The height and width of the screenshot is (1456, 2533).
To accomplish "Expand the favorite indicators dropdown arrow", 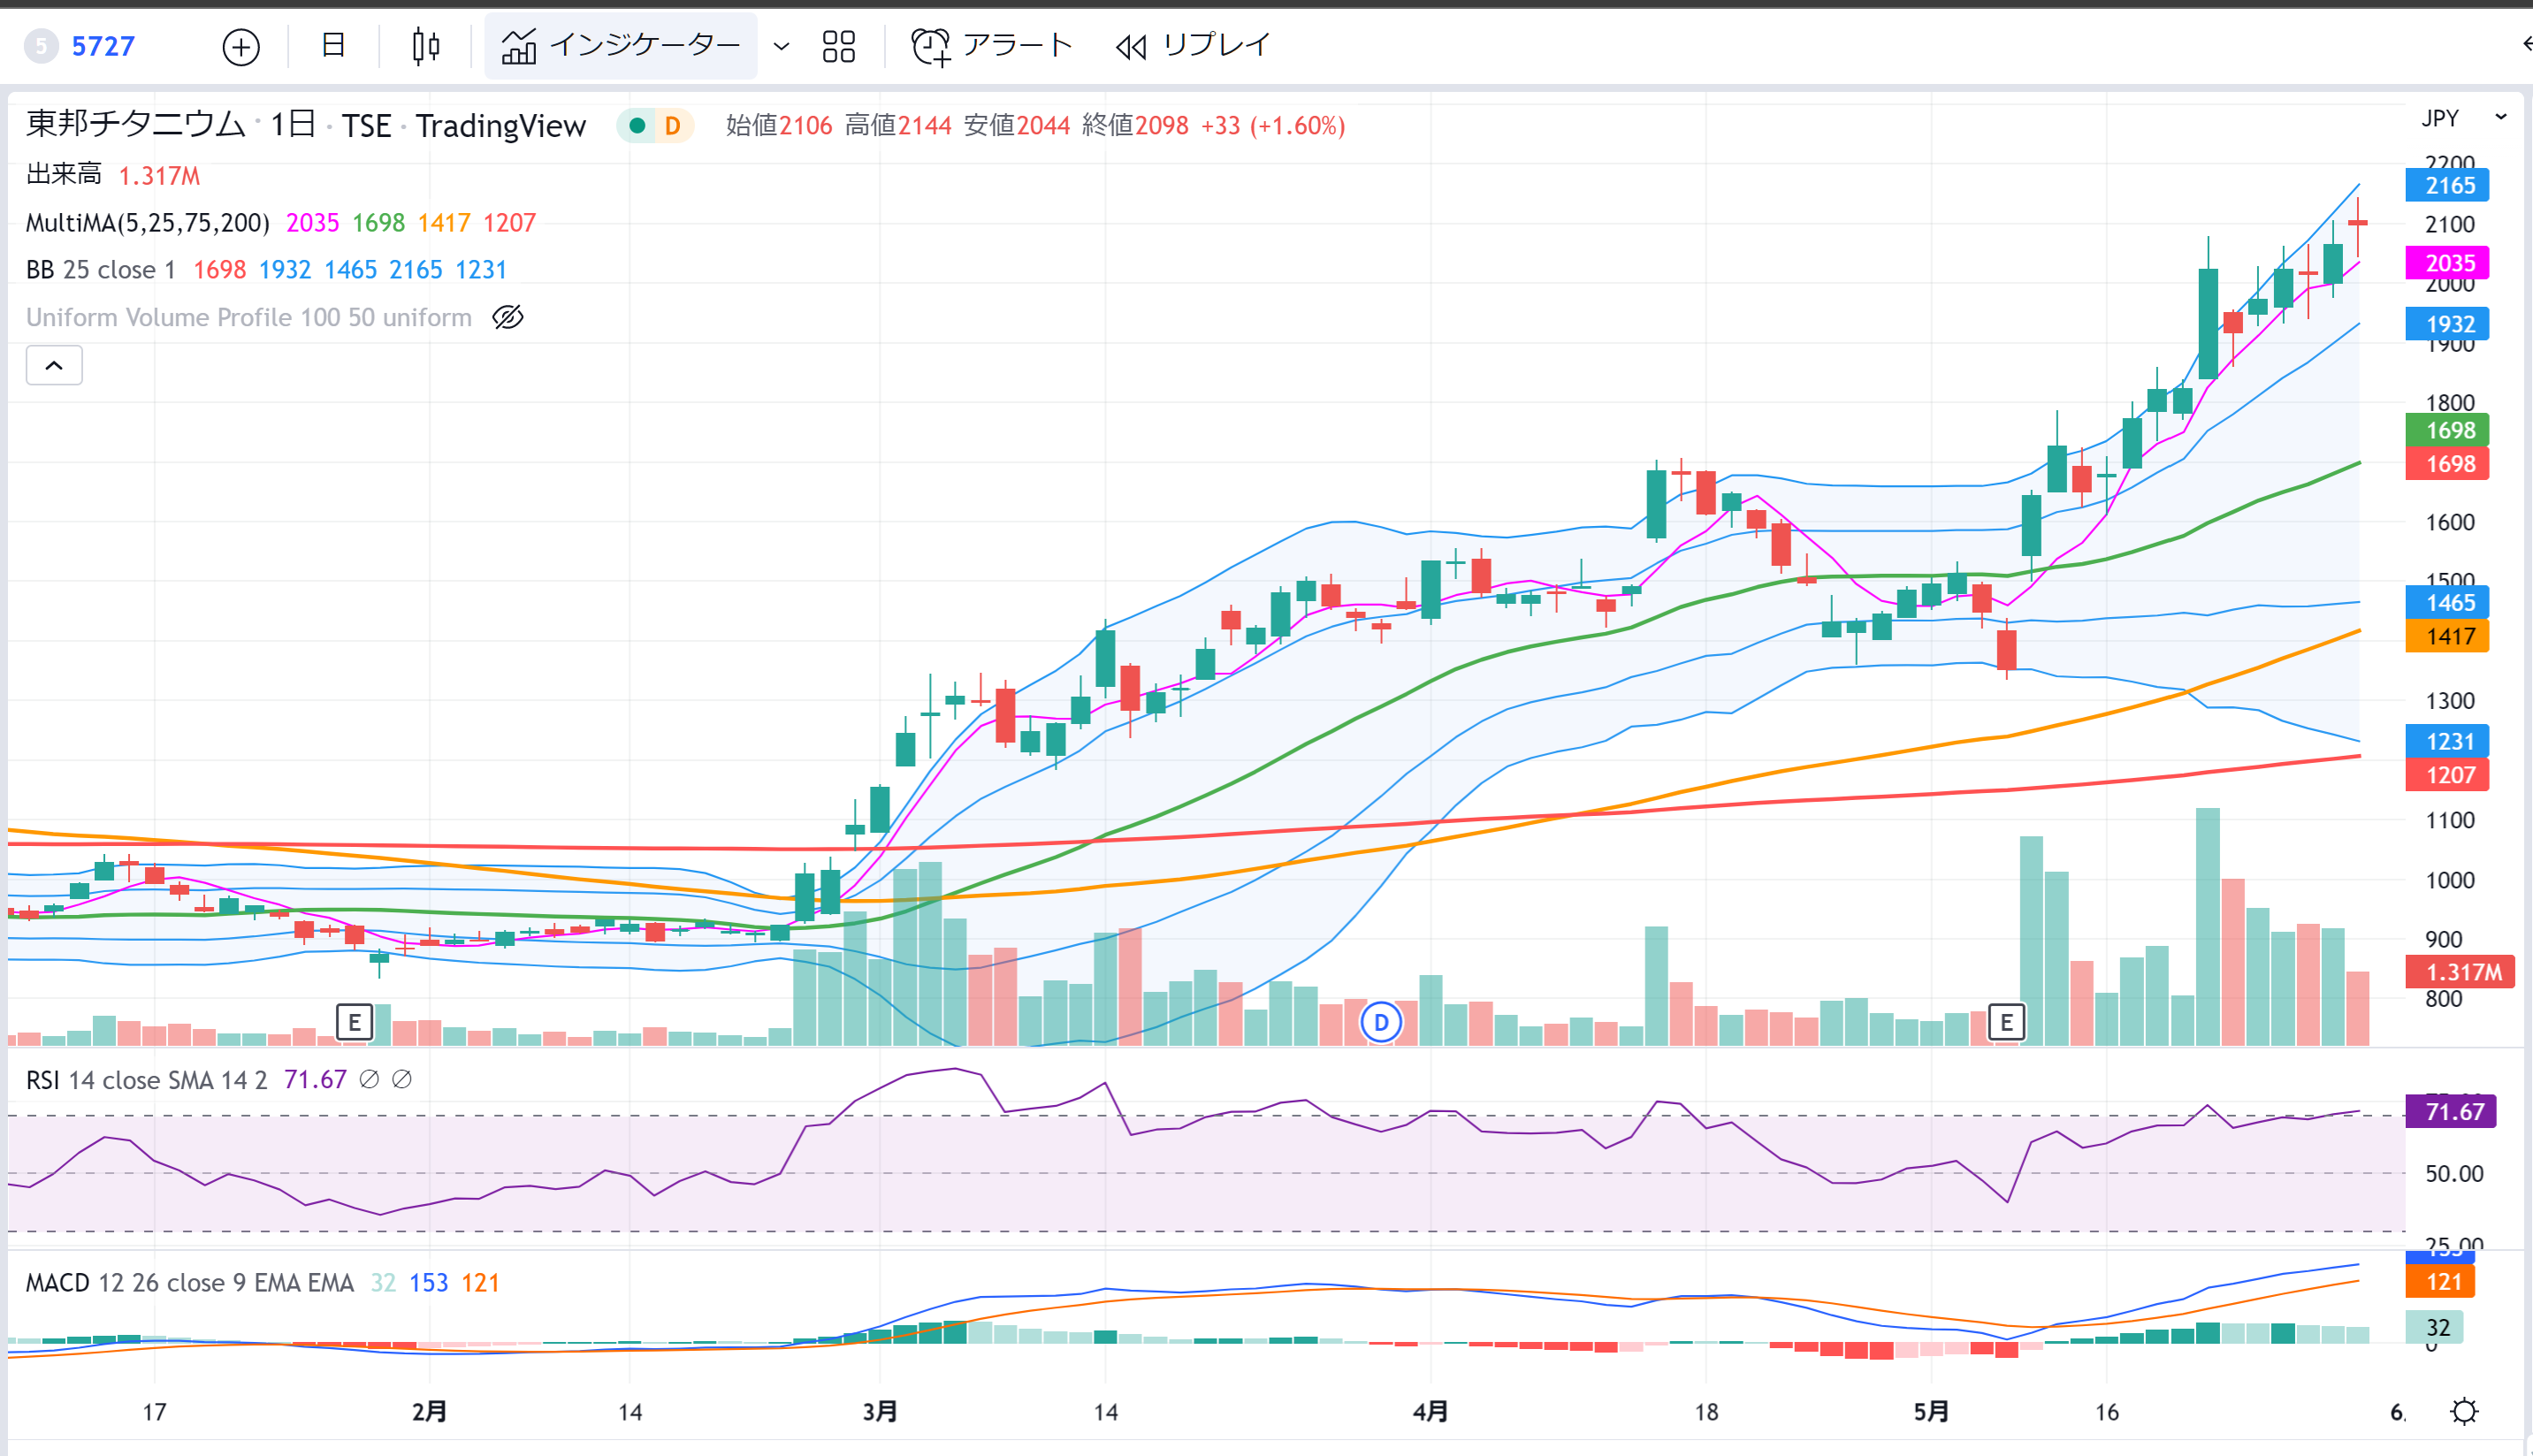I will tap(782, 46).
